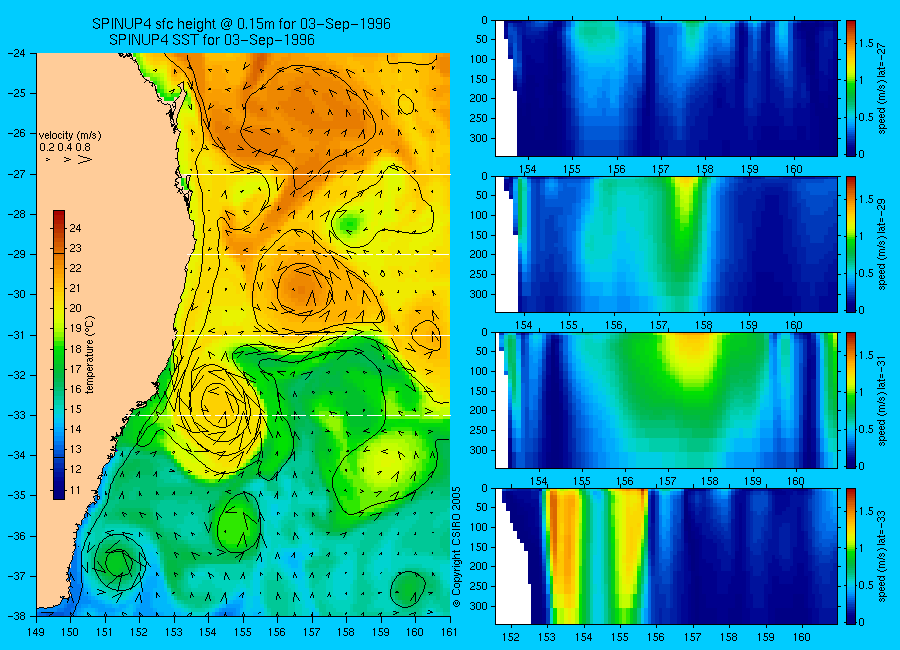Image resolution: width=900 pixels, height=650 pixels.
Task: Click the speed color bar for lat=-27
Action: tap(850, 88)
